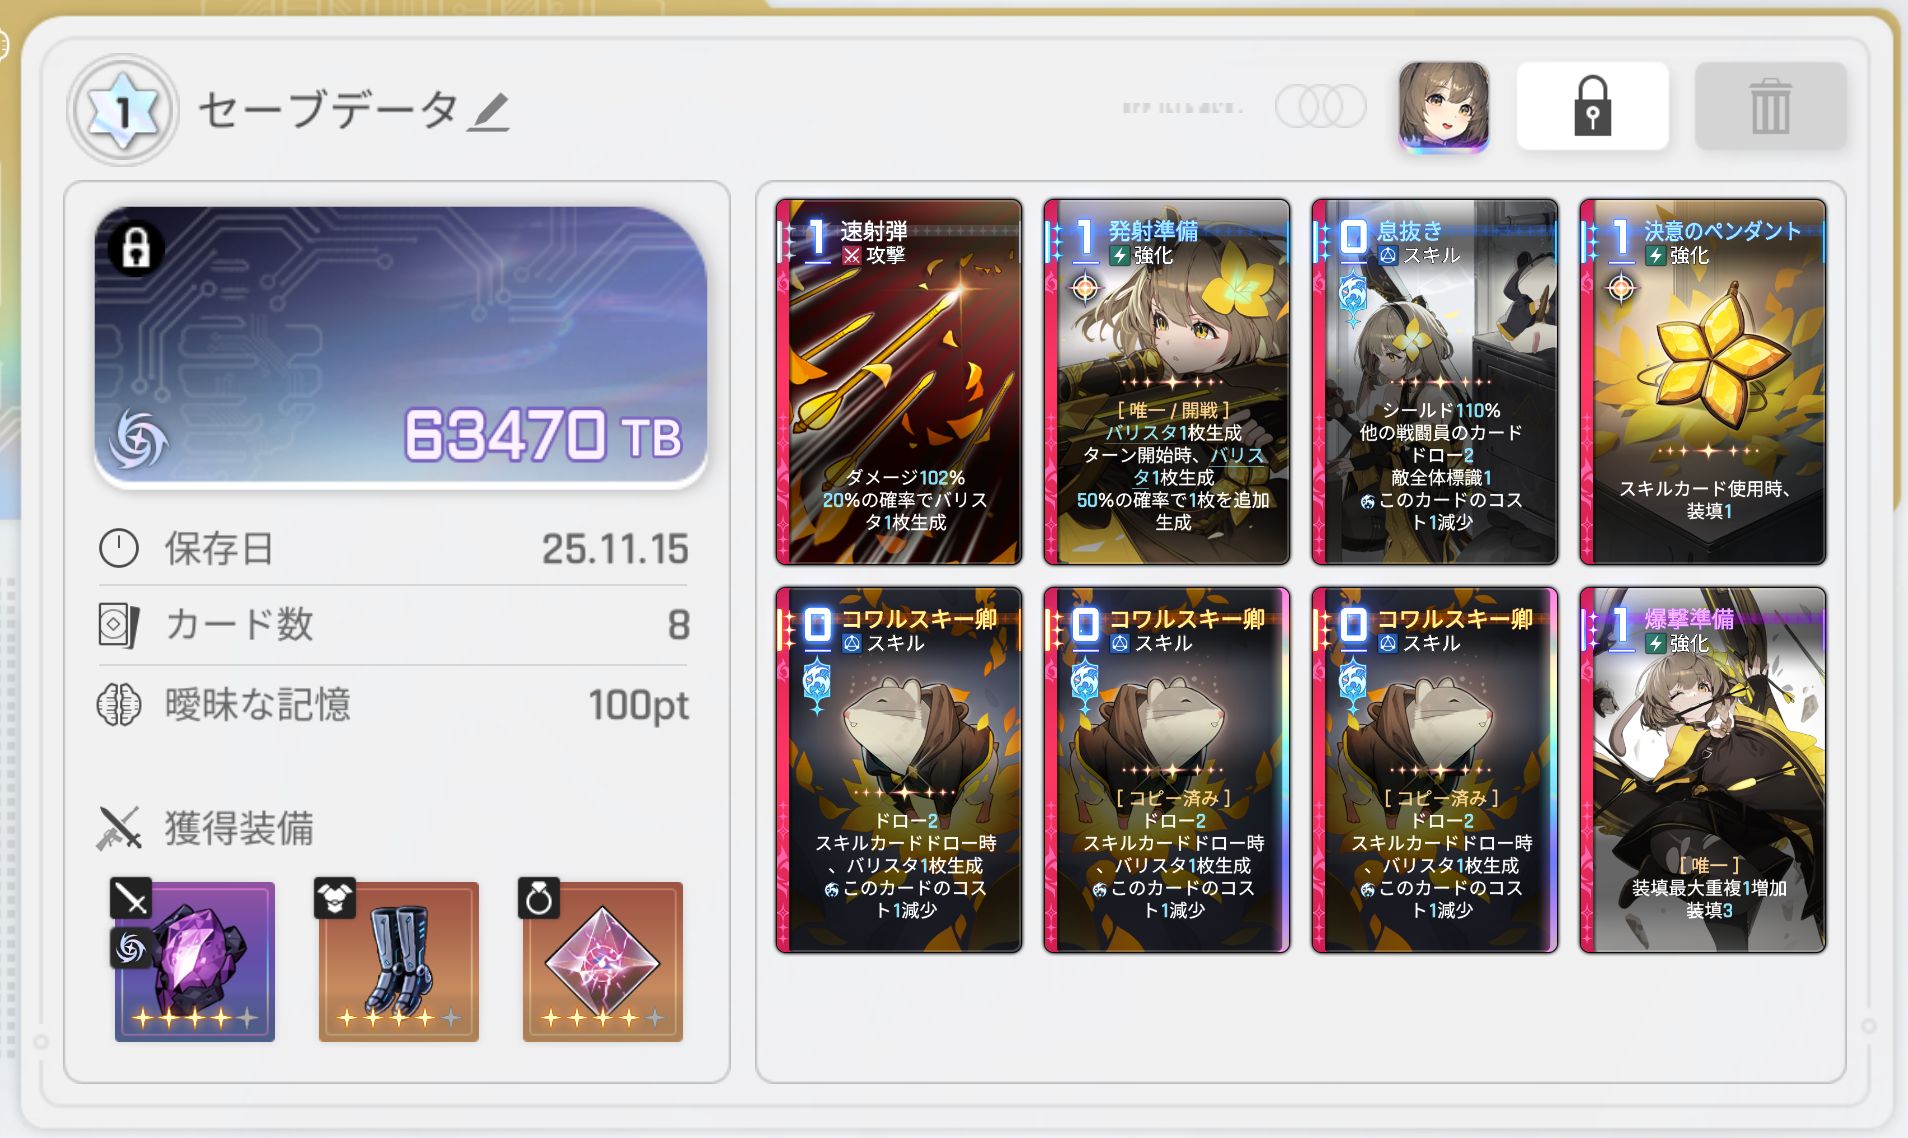Open the 息抜き skill card
Viewport: 1908px width, 1138px height.
[1435, 381]
